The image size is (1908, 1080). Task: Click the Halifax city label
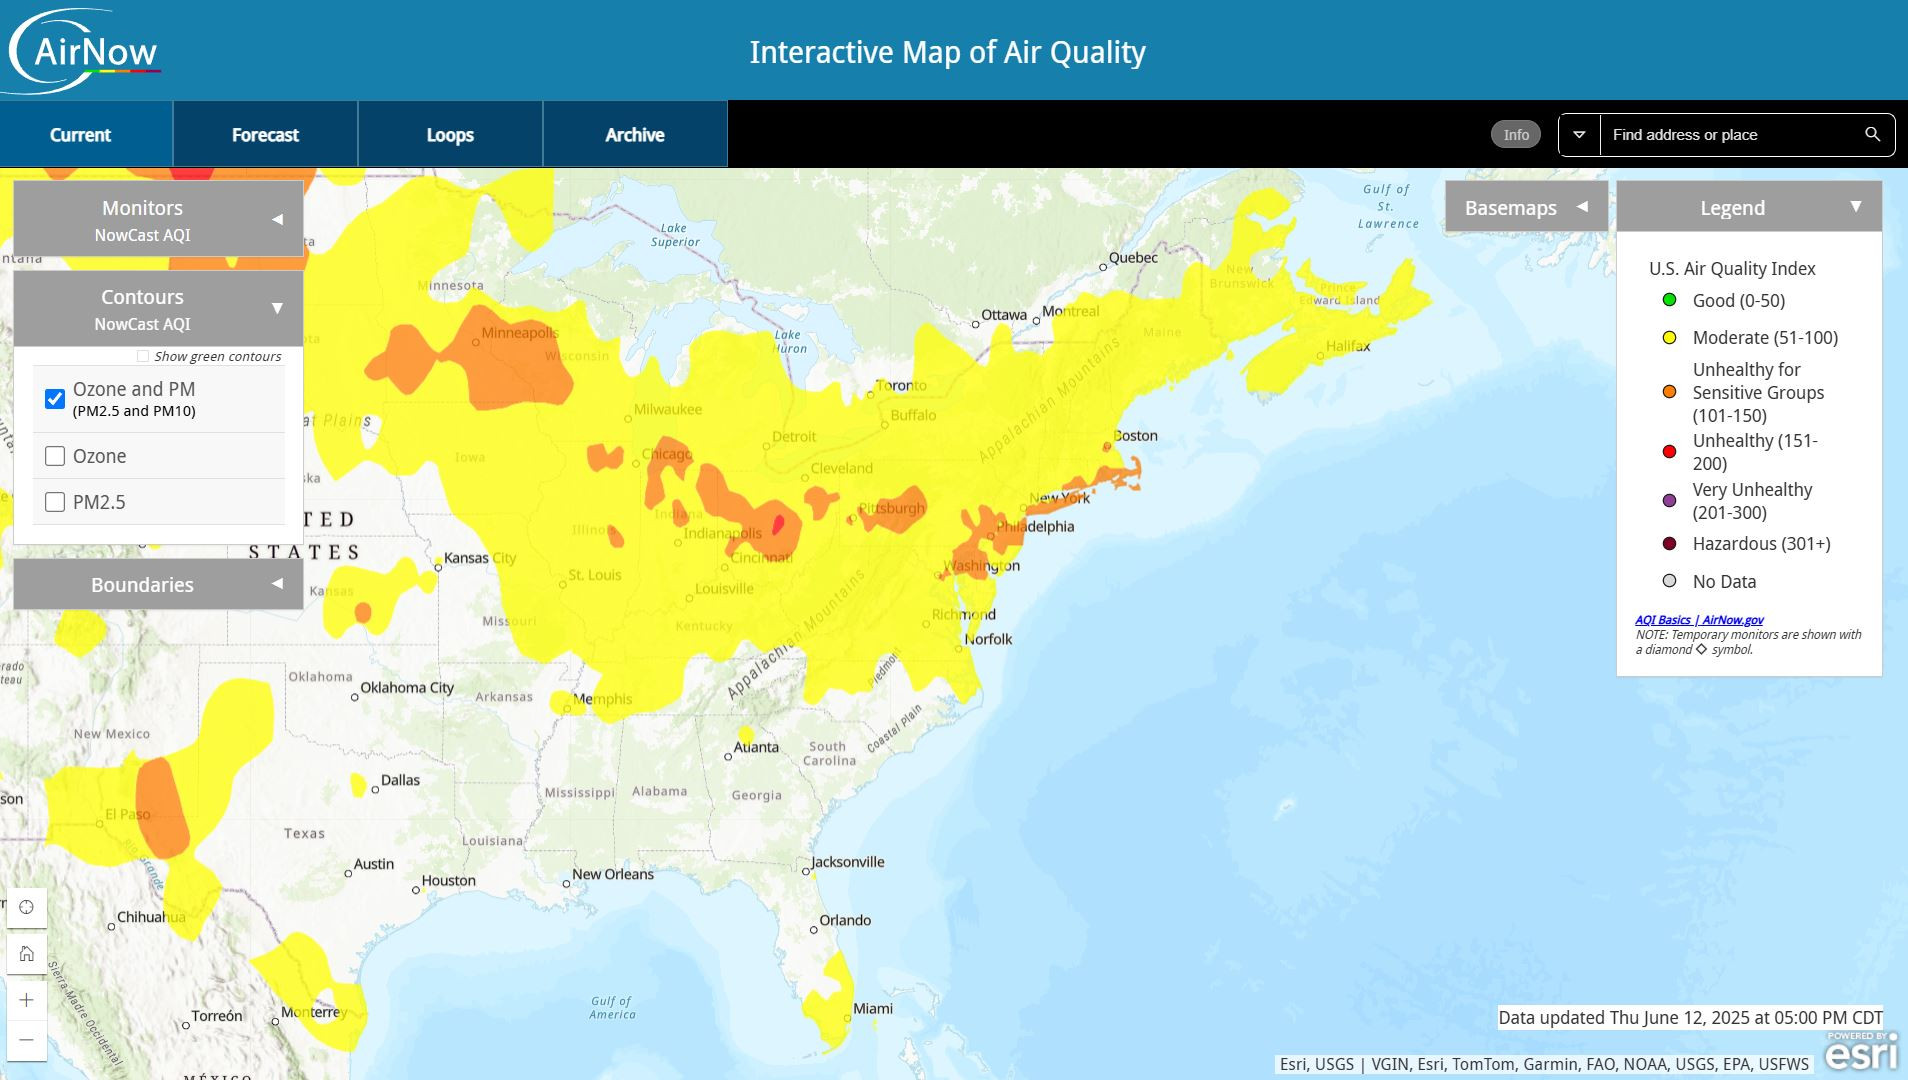(x=1347, y=346)
